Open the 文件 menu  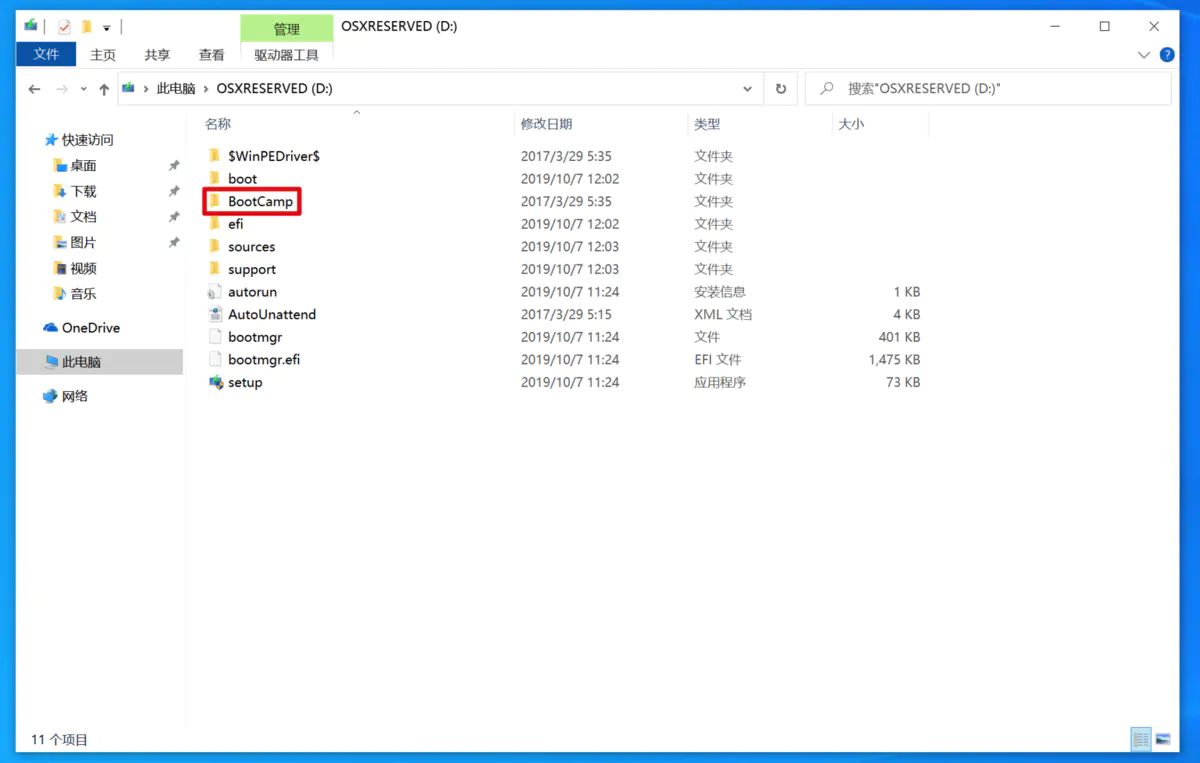tap(46, 54)
